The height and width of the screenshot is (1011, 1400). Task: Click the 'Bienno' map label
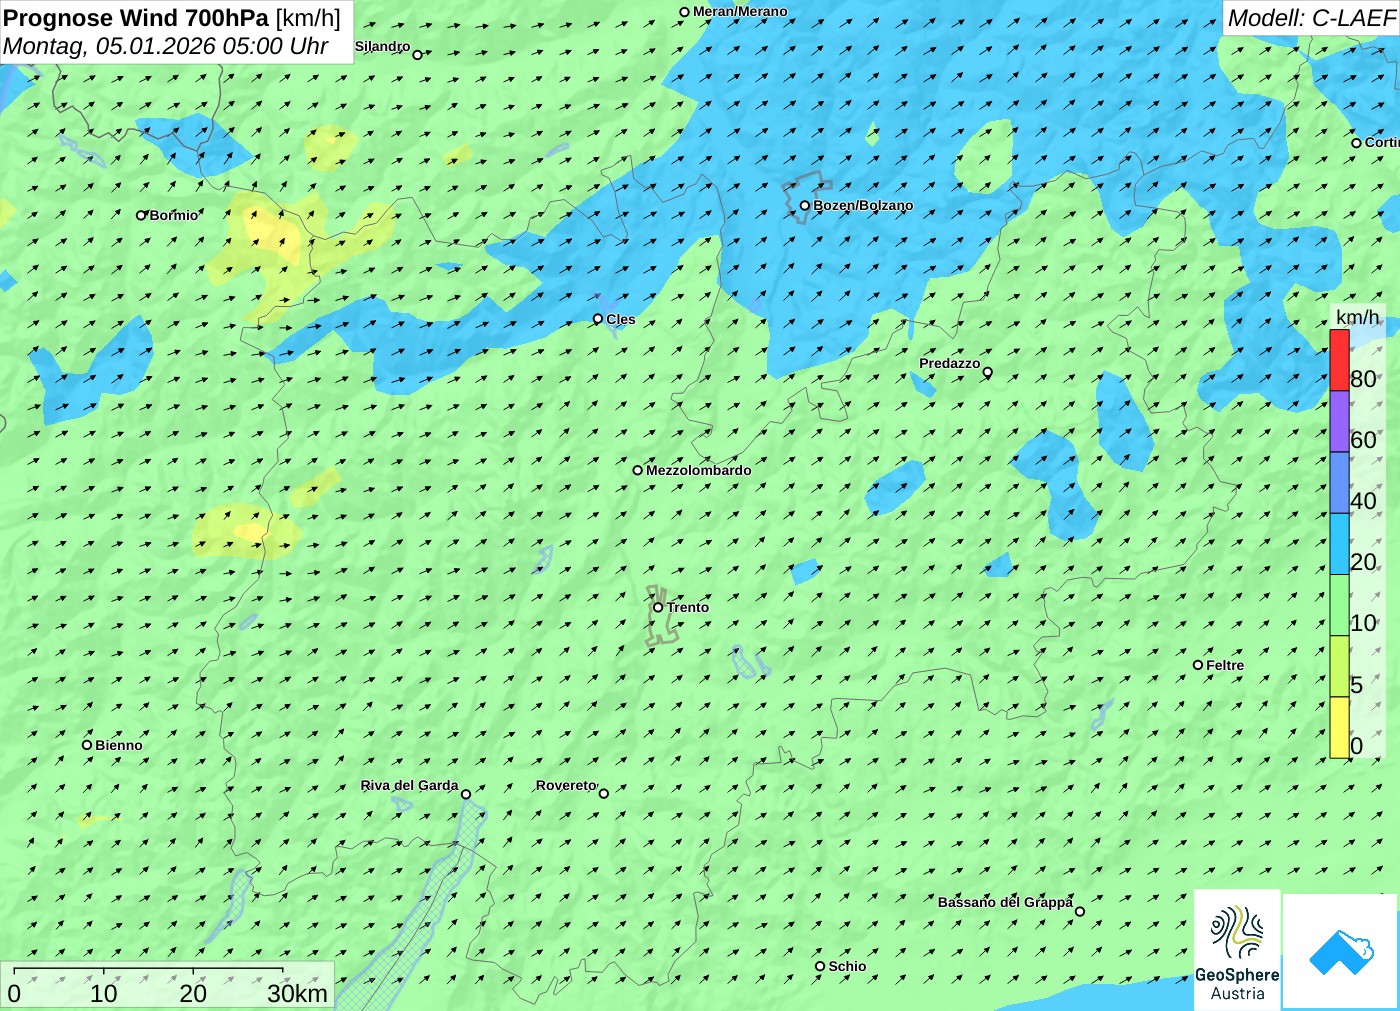(x=119, y=745)
